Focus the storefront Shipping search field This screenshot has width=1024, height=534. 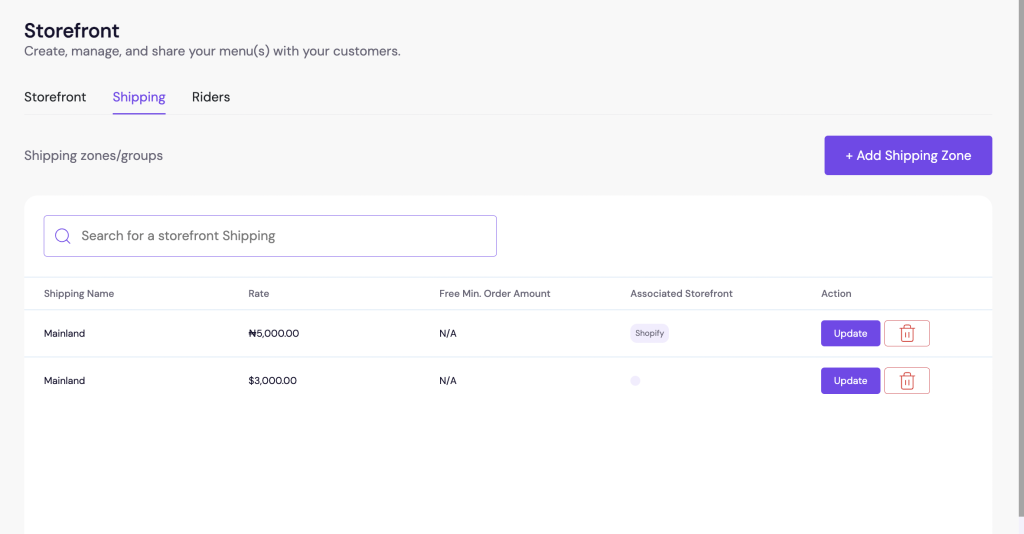click(280, 236)
